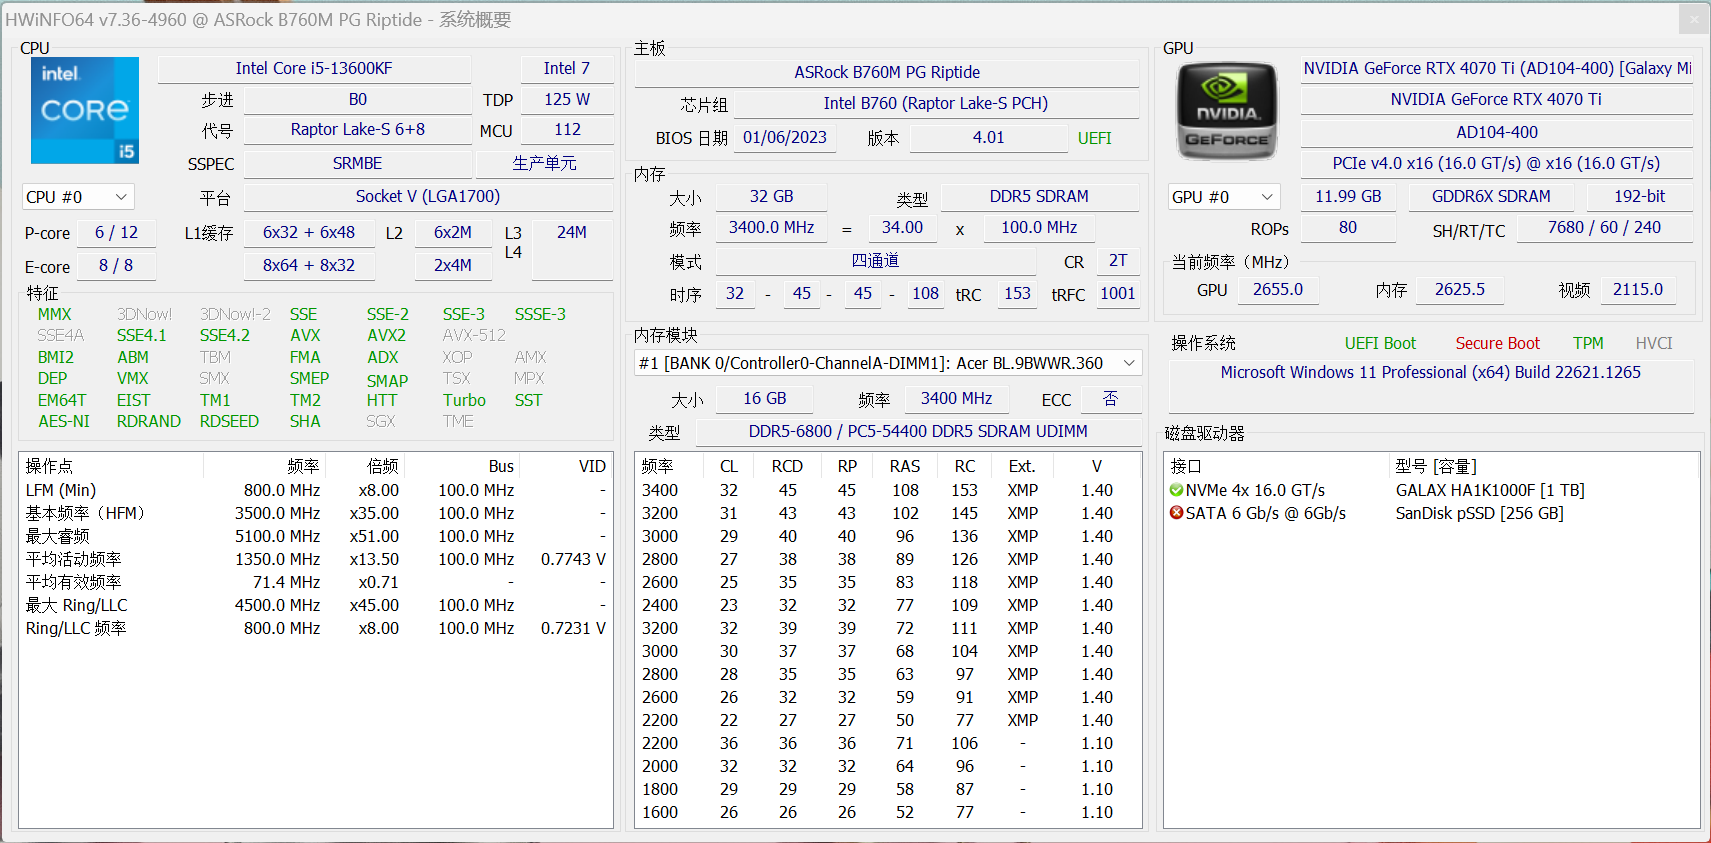Select the 3400 XMP timing row
The height and width of the screenshot is (843, 1711).
click(x=888, y=490)
